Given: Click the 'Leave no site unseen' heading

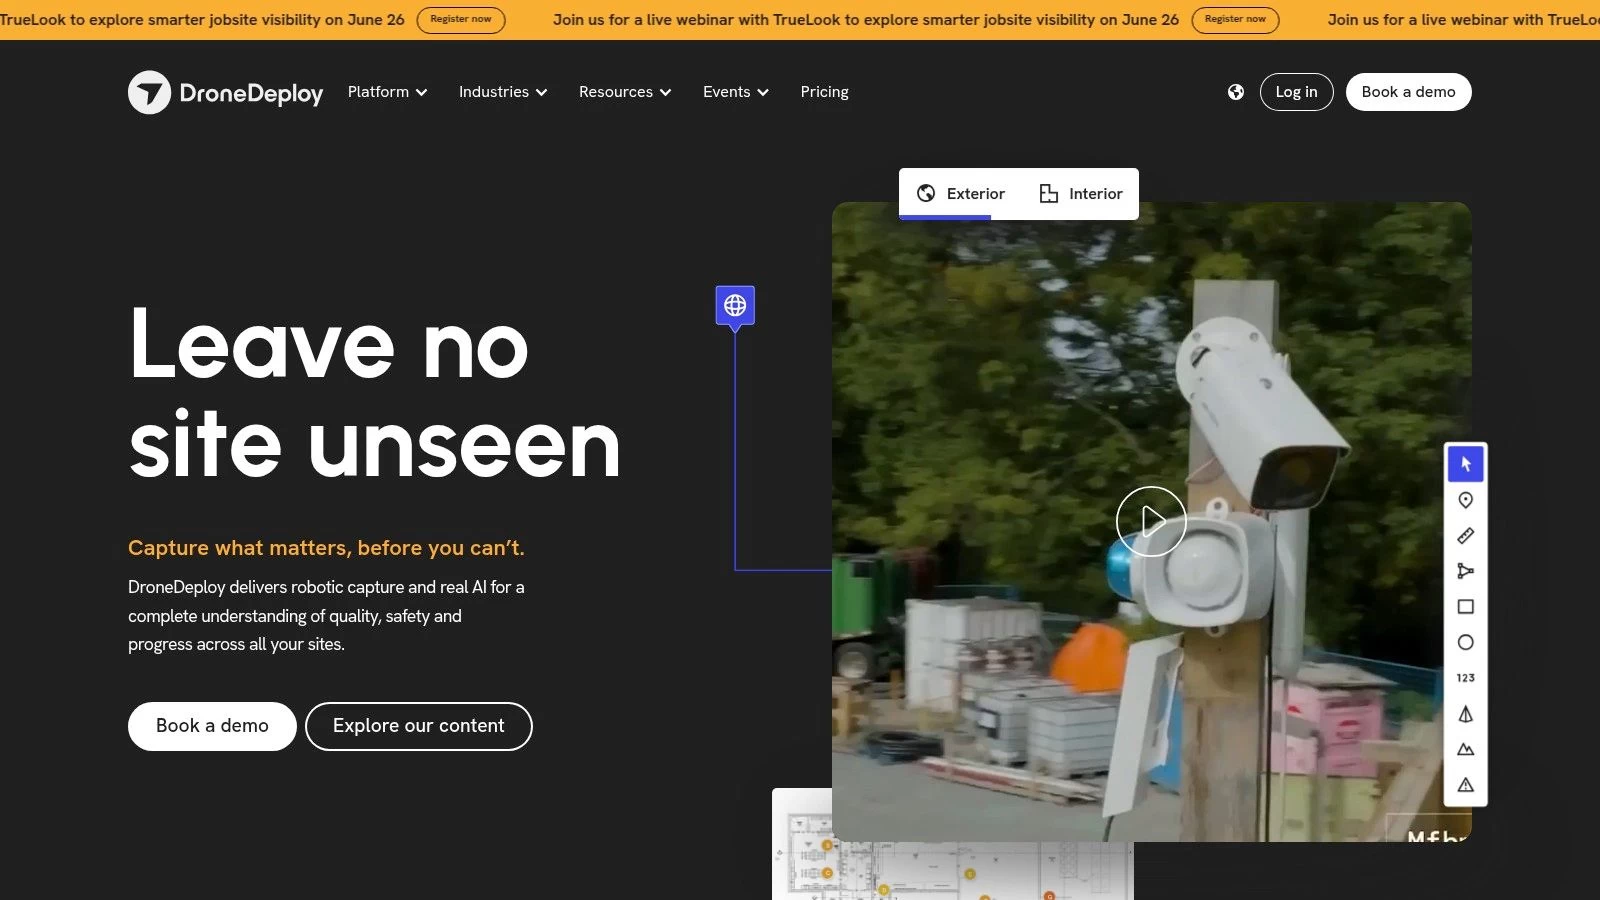Looking at the screenshot, I should [x=375, y=394].
